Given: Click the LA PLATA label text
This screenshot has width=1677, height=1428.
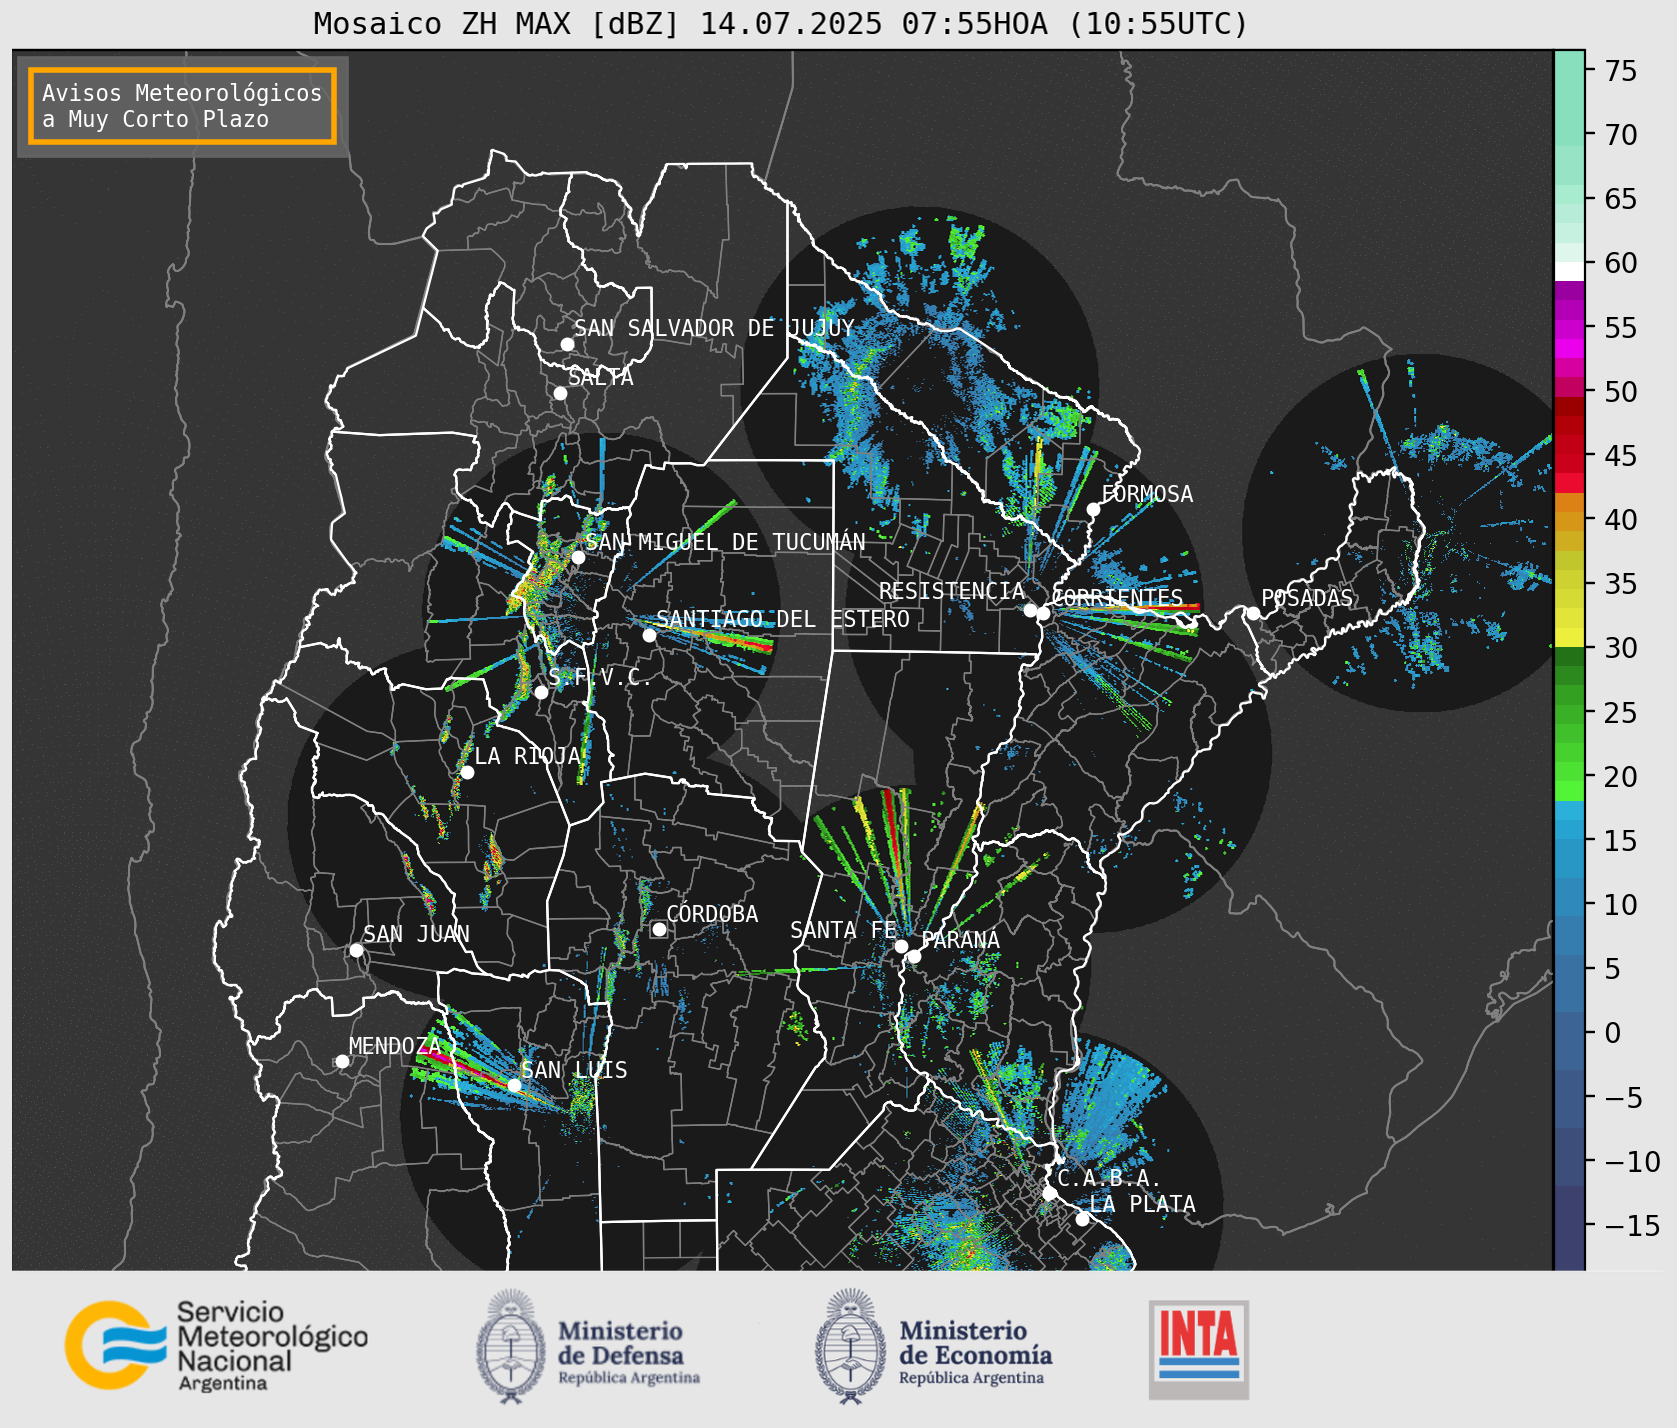Looking at the screenshot, I should (1142, 1204).
